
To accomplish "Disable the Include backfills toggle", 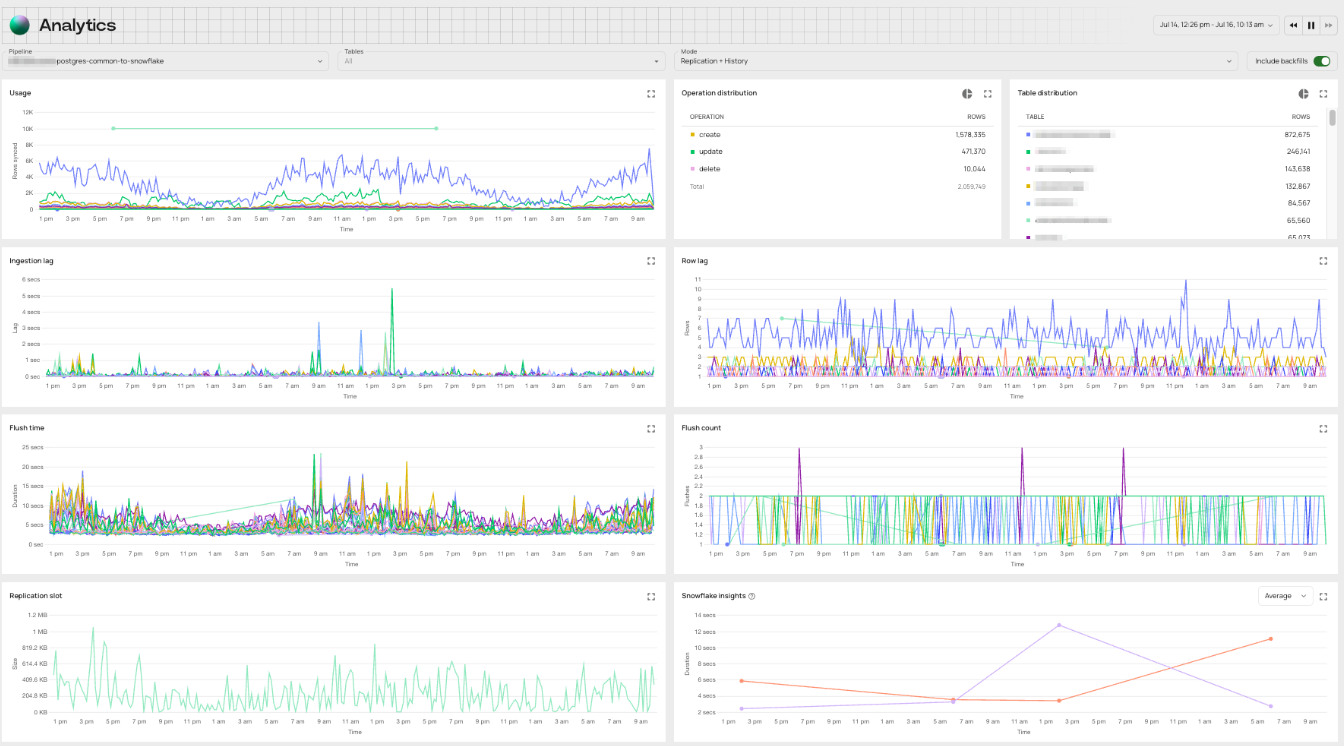I will pyautogui.click(x=1321, y=60).
